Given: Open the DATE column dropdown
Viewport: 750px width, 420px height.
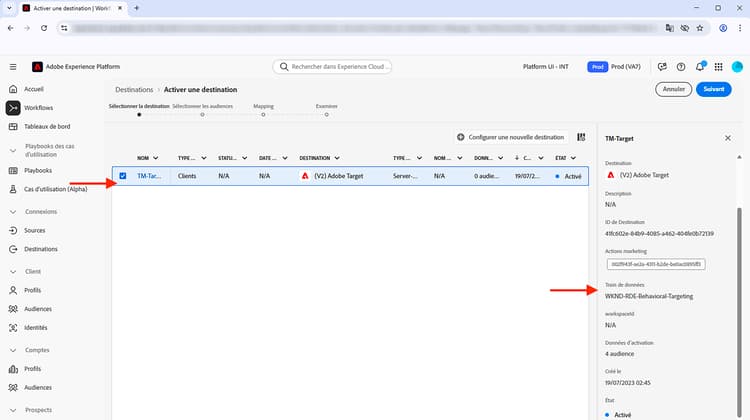Looking at the screenshot, I should tap(285, 158).
